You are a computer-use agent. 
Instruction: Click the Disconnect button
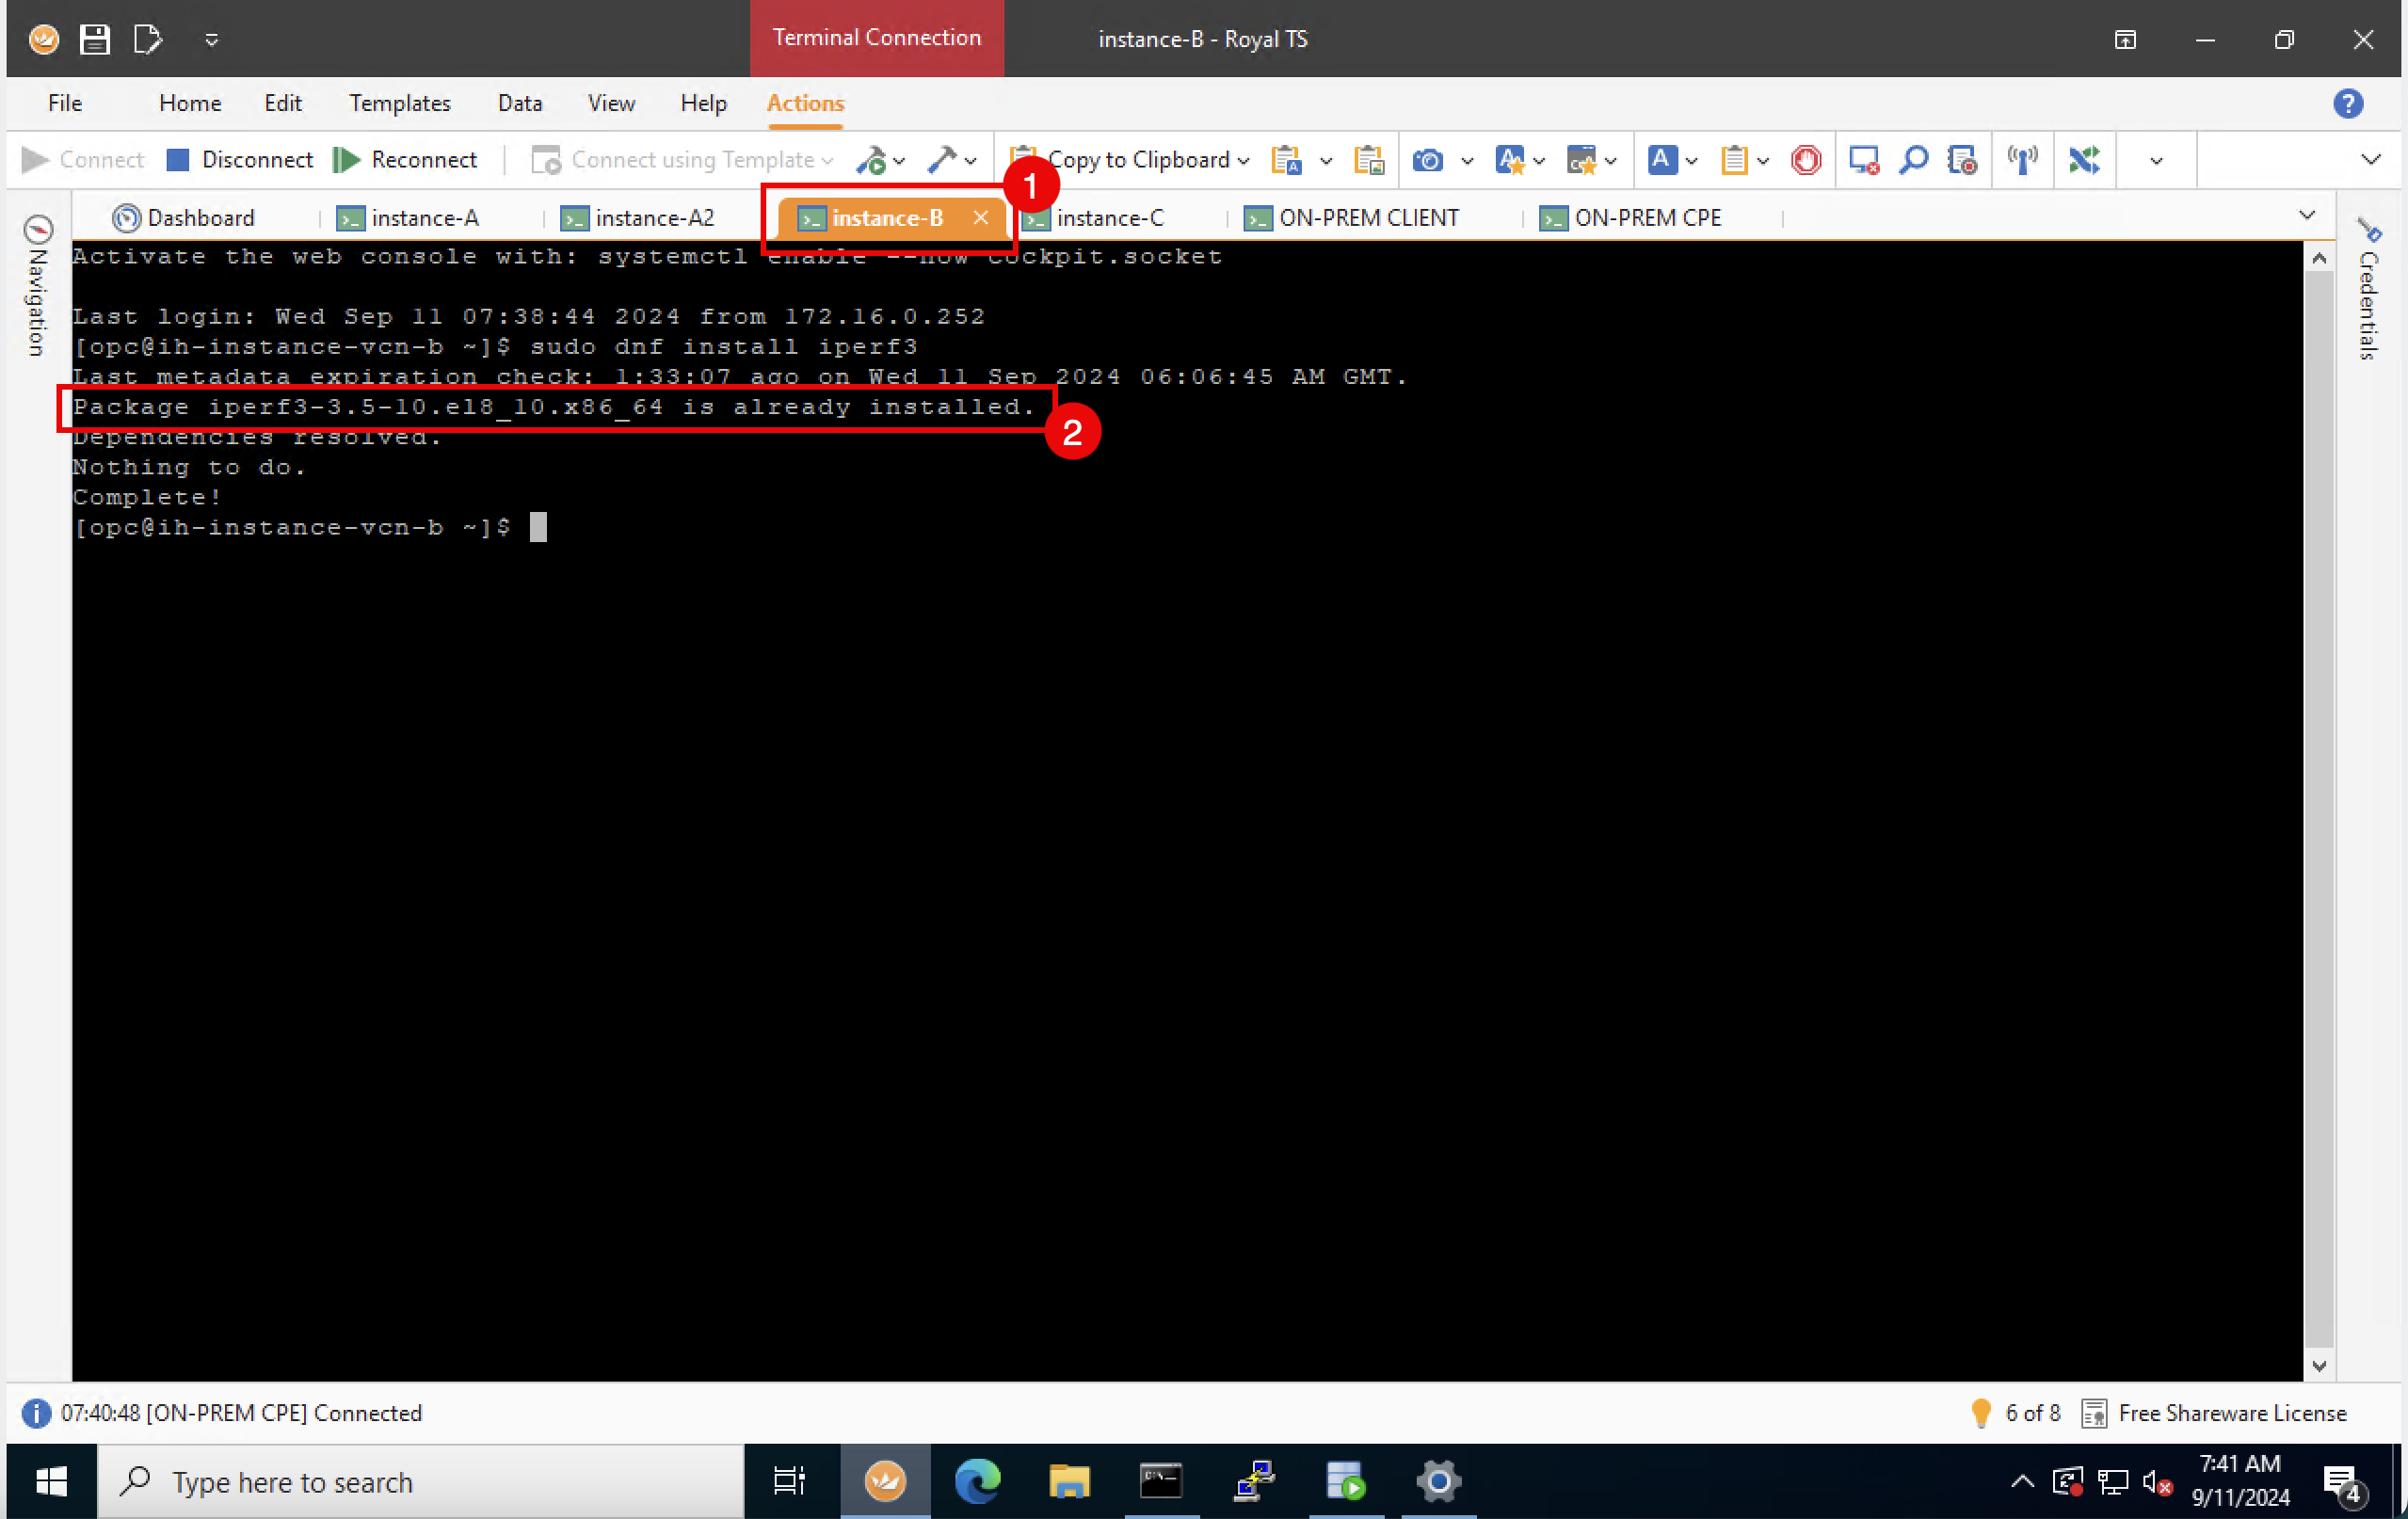coord(240,160)
